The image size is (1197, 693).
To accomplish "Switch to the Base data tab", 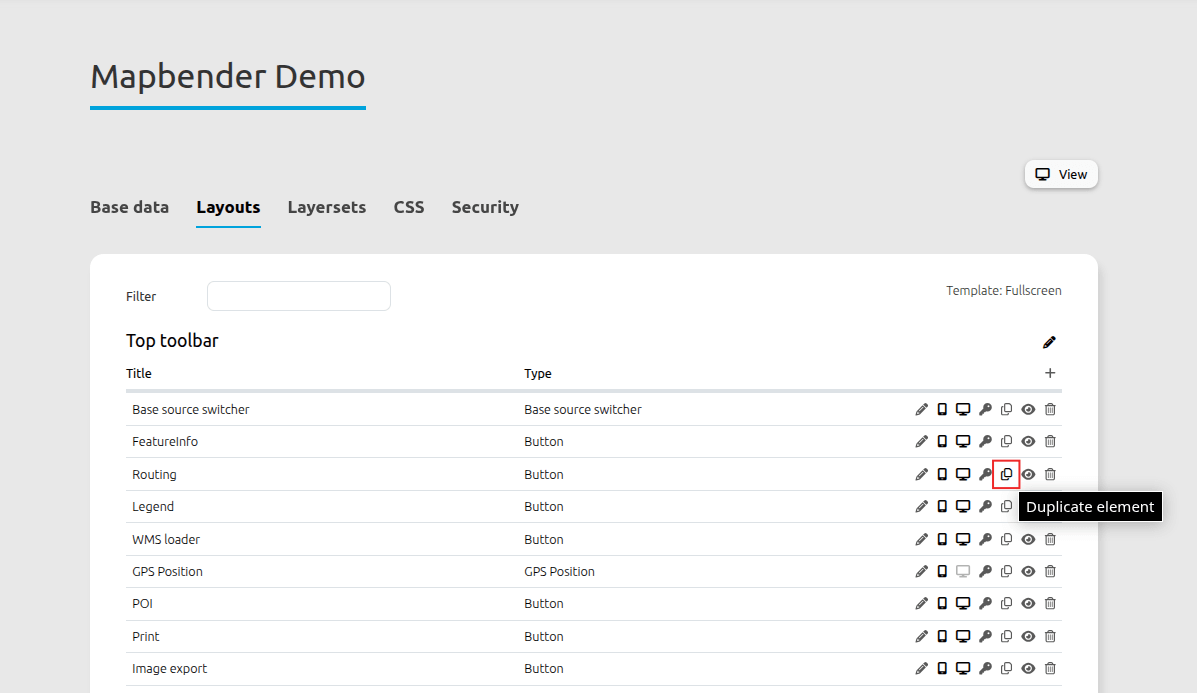I will click(x=129, y=208).
